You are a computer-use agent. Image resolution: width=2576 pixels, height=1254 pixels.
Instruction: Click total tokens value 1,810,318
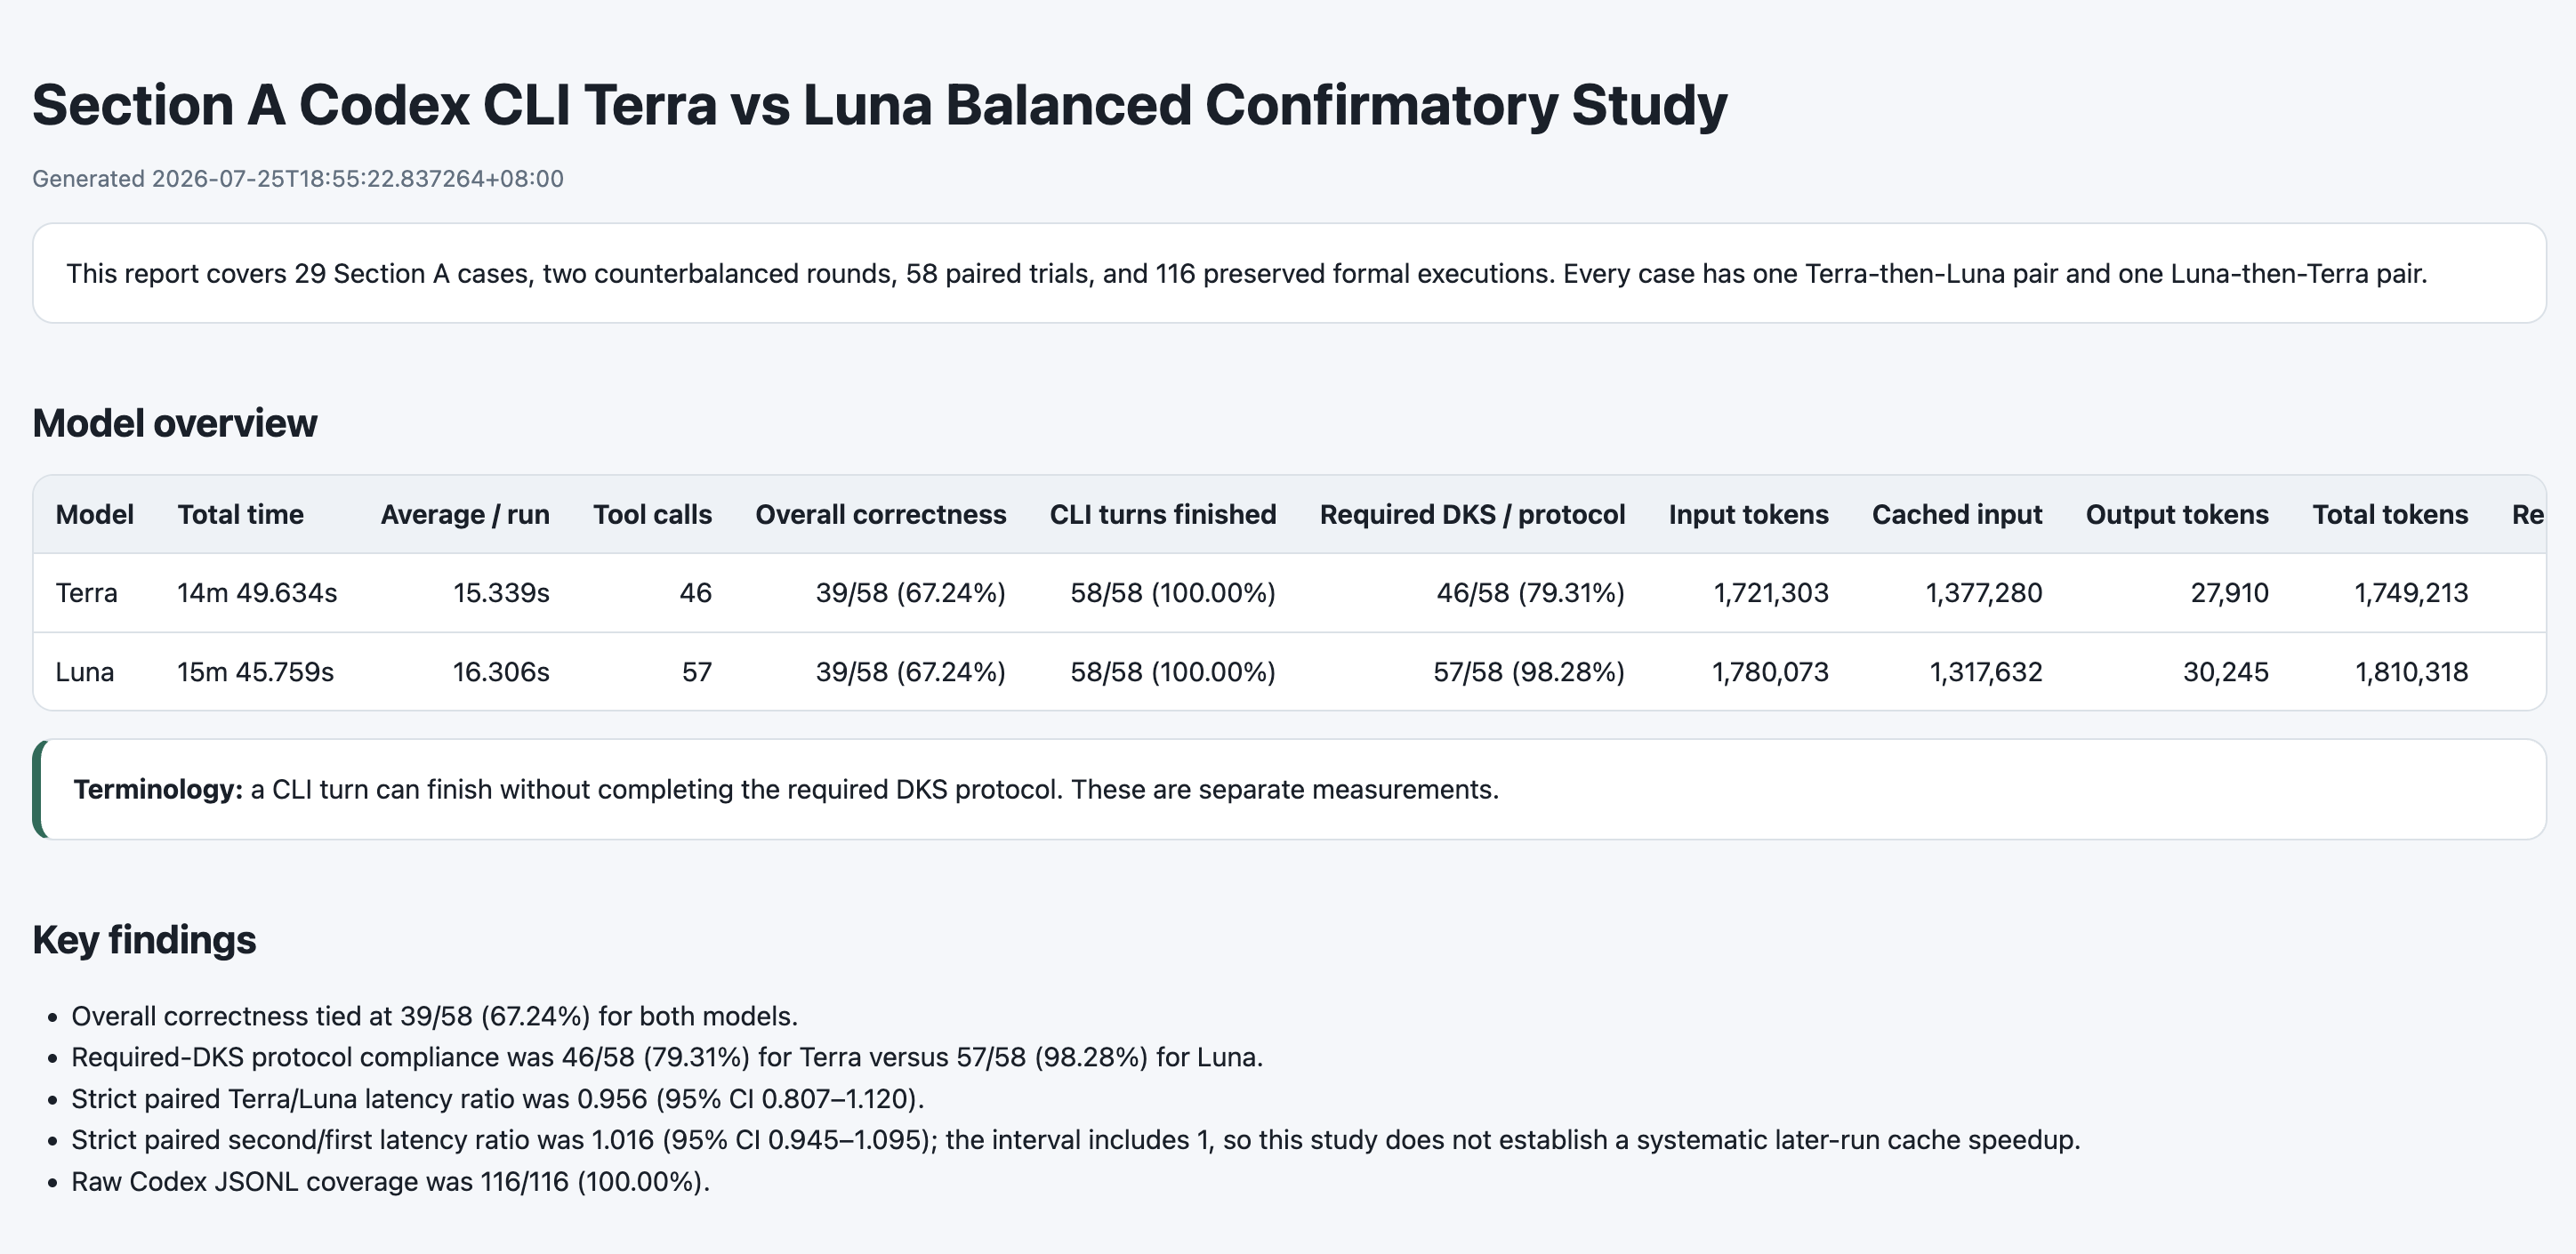[x=2411, y=672]
